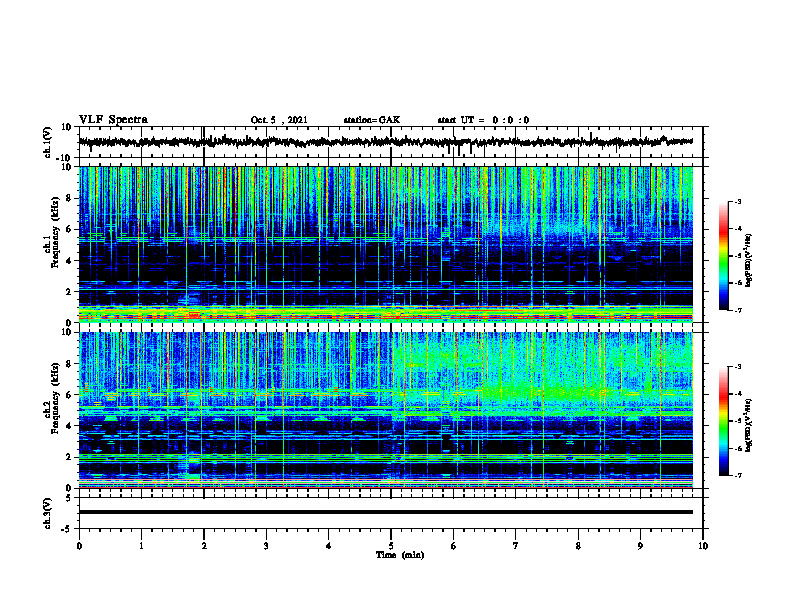Click the time axis tick label "6"
The height and width of the screenshot is (612, 792).
[x=454, y=546]
